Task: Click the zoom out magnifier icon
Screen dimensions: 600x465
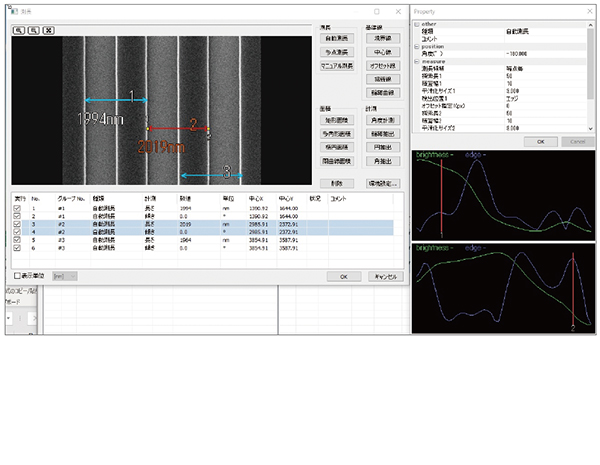Action: click(34, 31)
